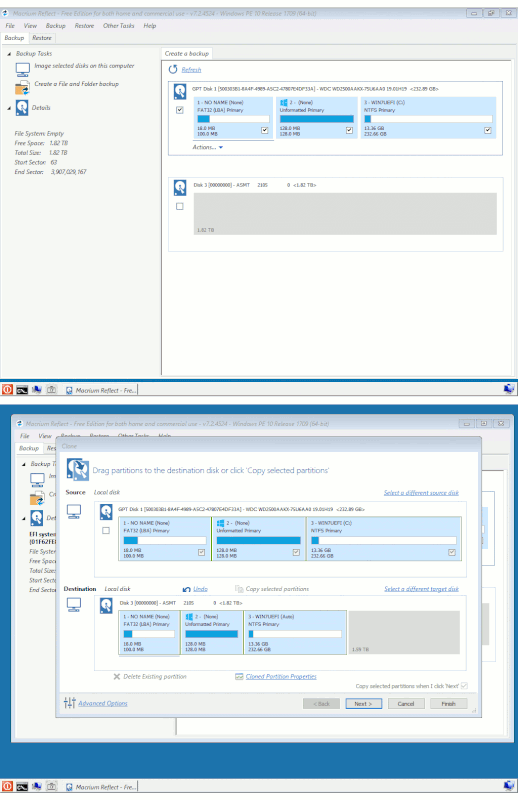Select the 1.82 TB unallocated area on Disk 3
This screenshot has width=518, height=800.
[x=345, y=214]
